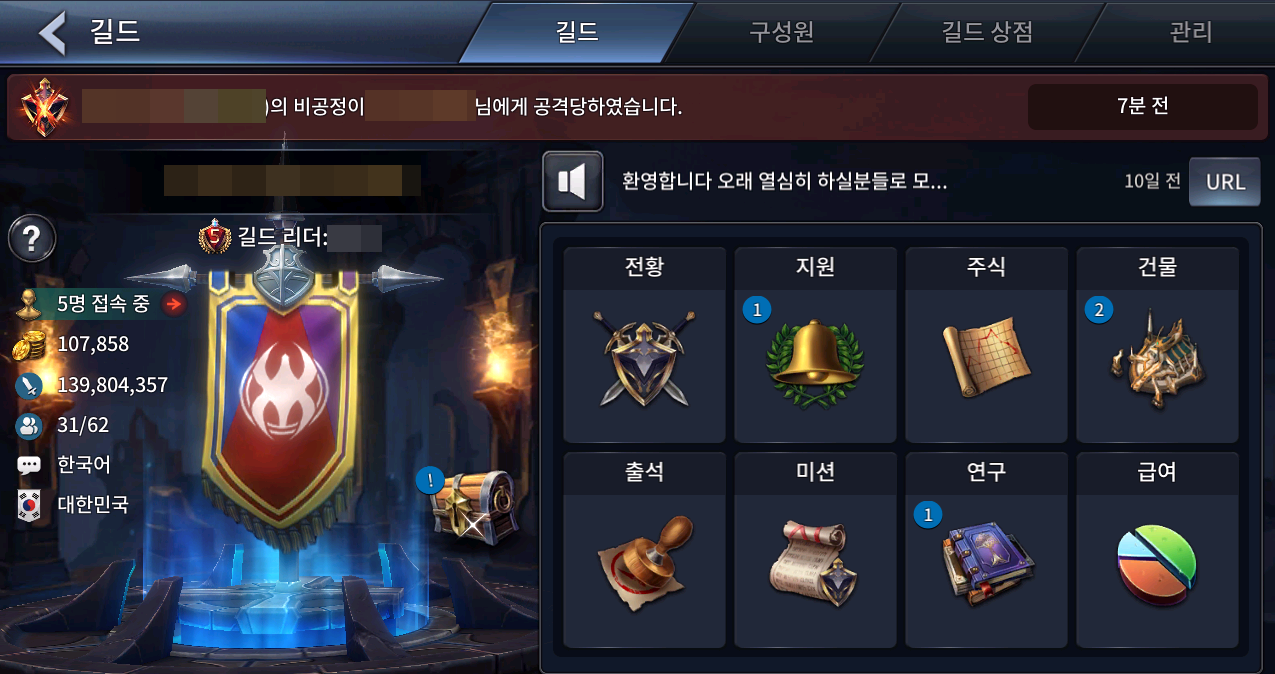Expand online members with the red arrow

click(x=175, y=305)
